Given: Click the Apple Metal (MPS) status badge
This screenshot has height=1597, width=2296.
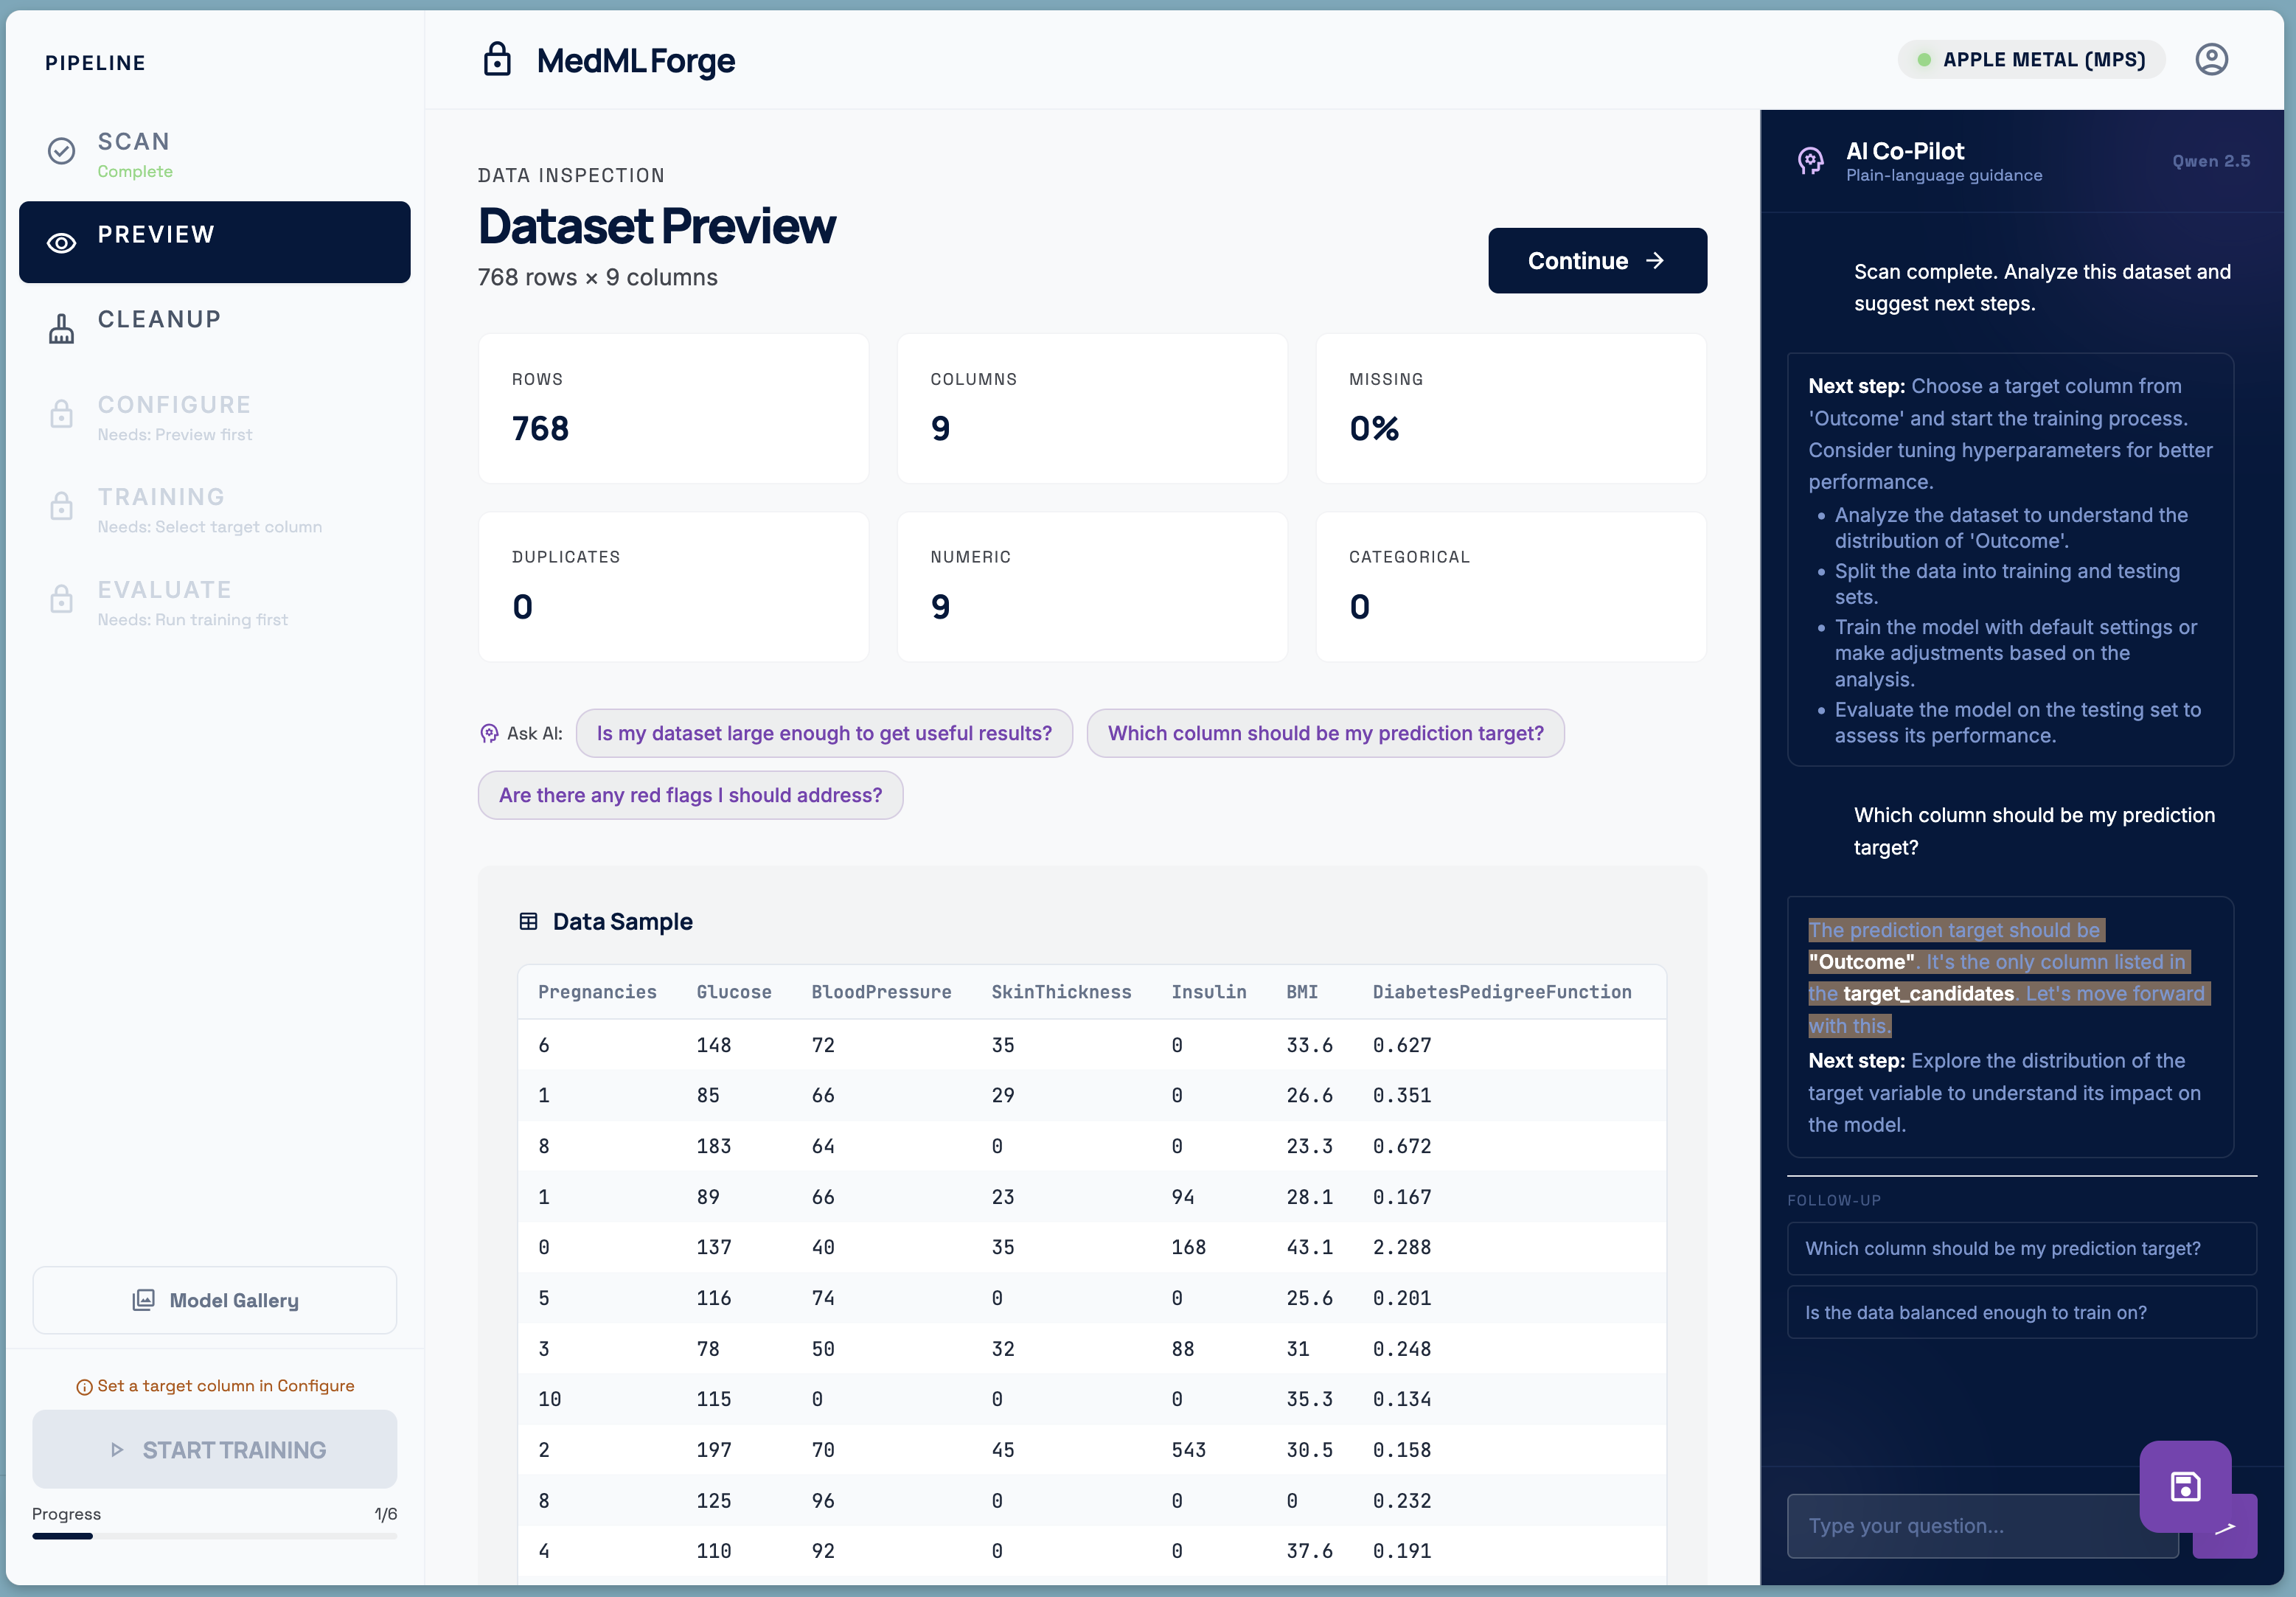Looking at the screenshot, I should point(2031,60).
